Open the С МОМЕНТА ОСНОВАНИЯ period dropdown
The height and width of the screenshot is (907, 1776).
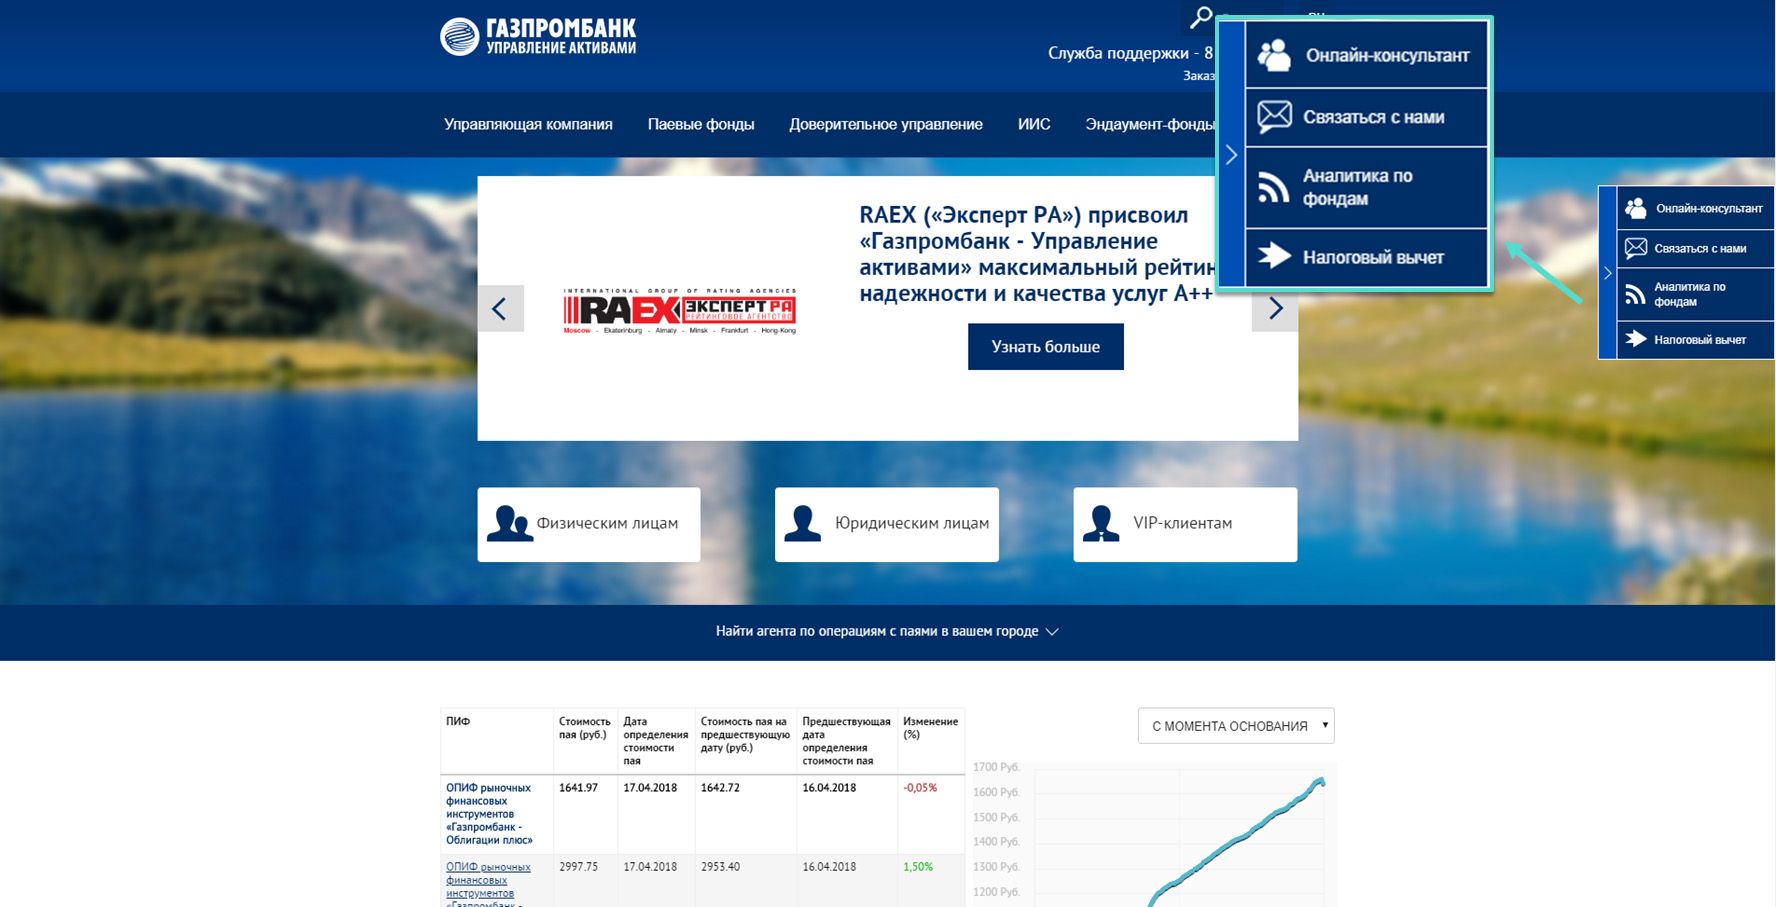point(1236,726)
